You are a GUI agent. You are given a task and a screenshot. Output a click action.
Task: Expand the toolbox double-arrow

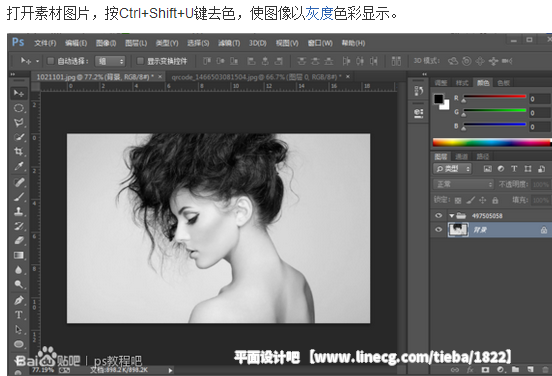tap(13, 74)
